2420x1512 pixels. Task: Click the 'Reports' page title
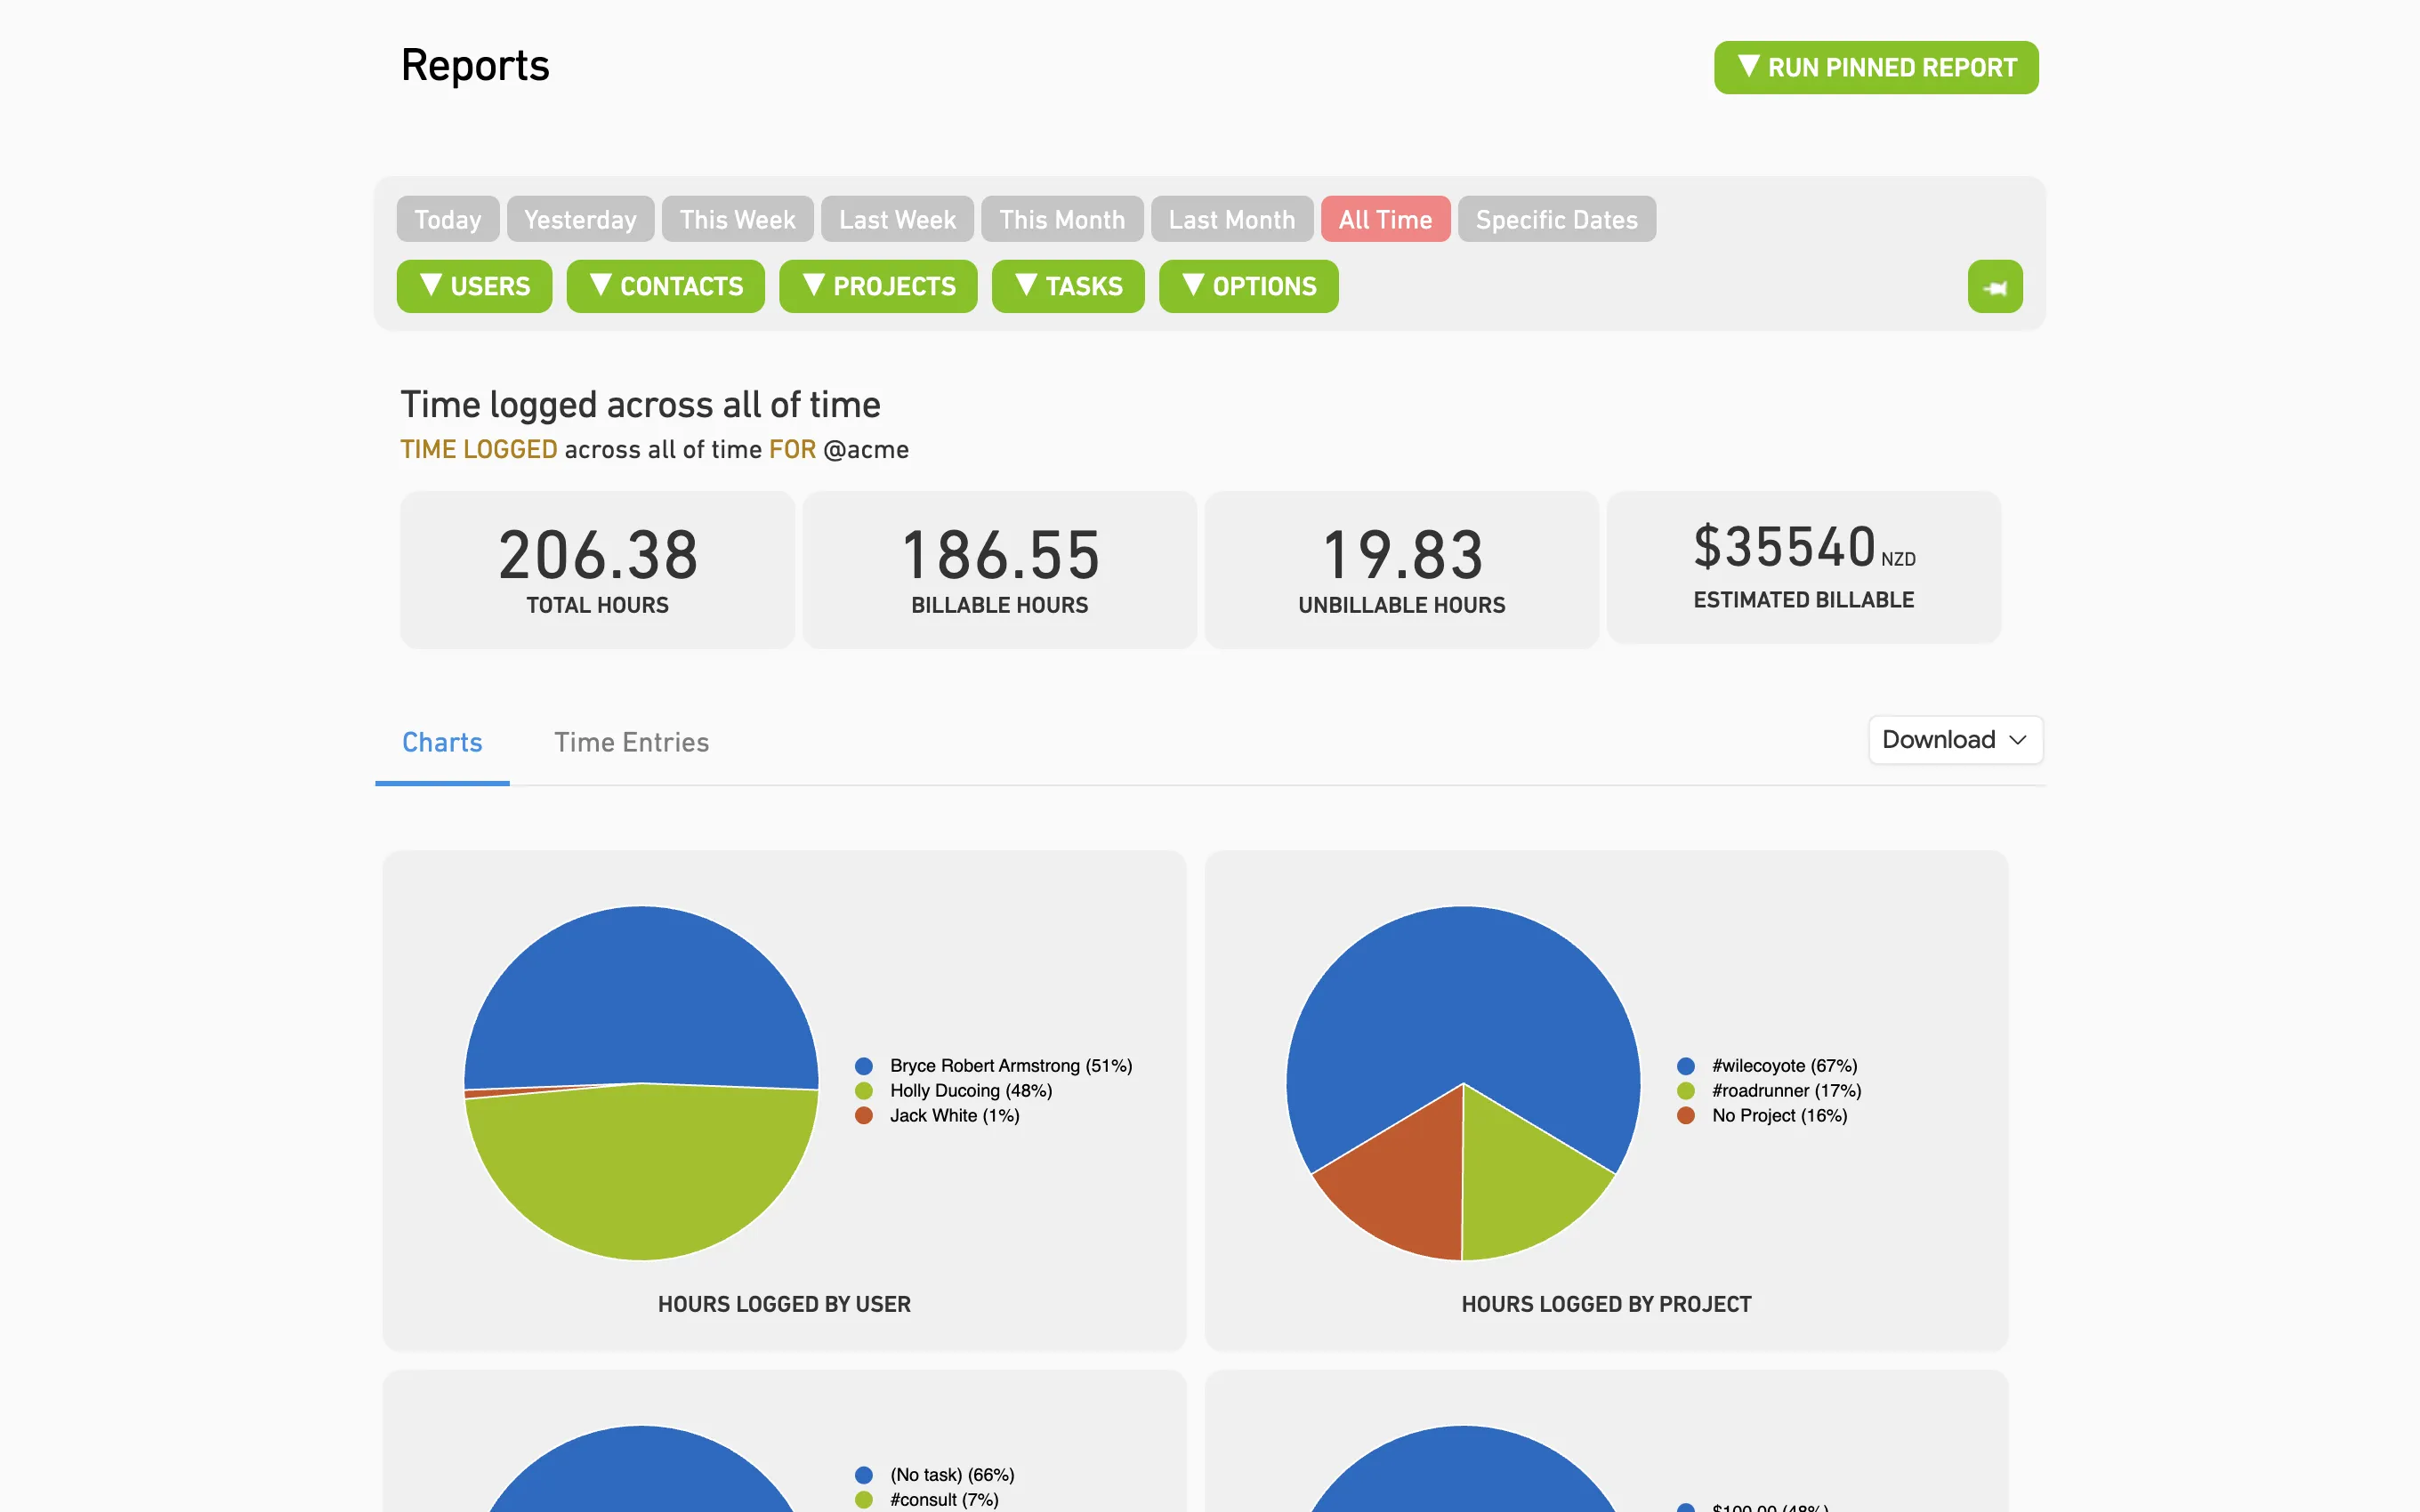(x=475, y=66)
